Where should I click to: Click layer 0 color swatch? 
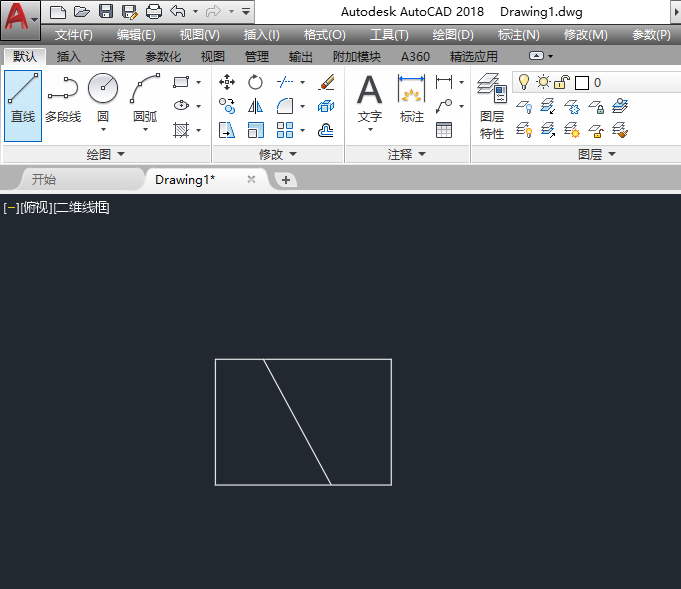582,83
